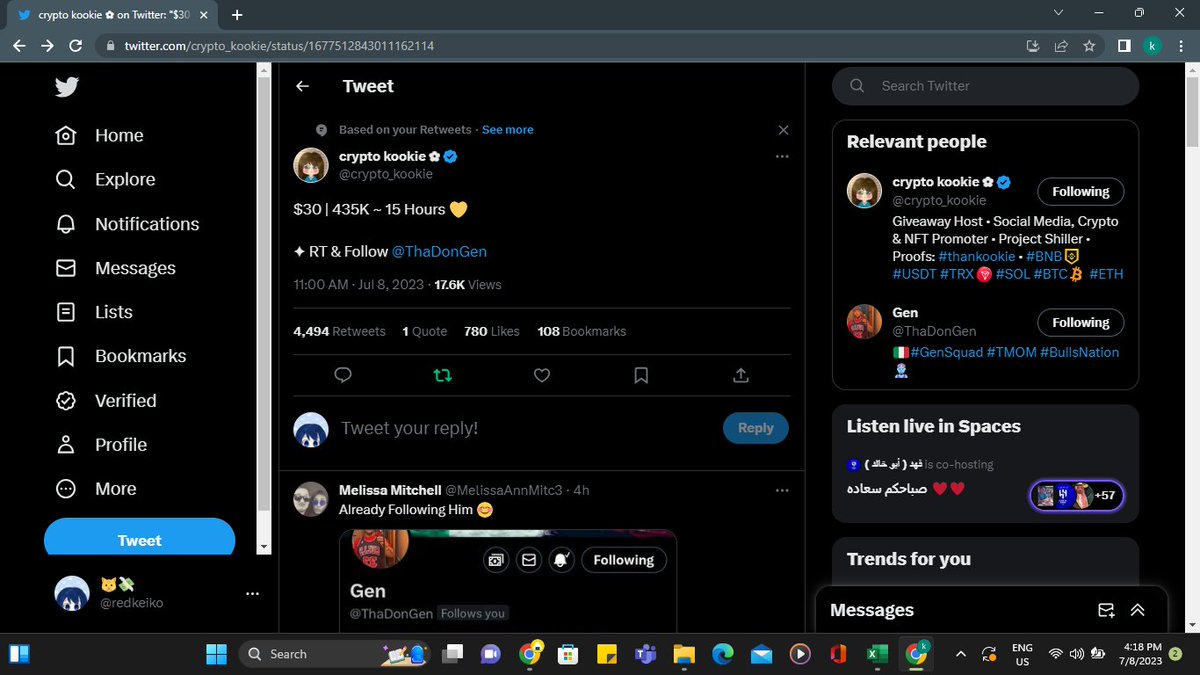Open Chrome's three-dot menu
The height and width of the screenshot is (675, 1200).
click(1181, 46)
